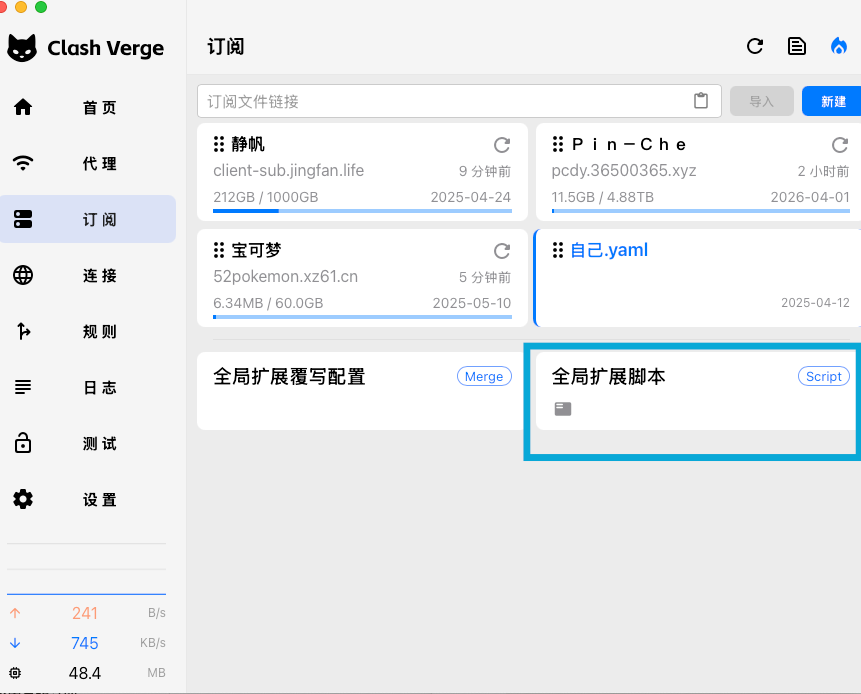
Task: Select the 订阅 profiles page
Action: pyautogui.click(x=88, y=219)
